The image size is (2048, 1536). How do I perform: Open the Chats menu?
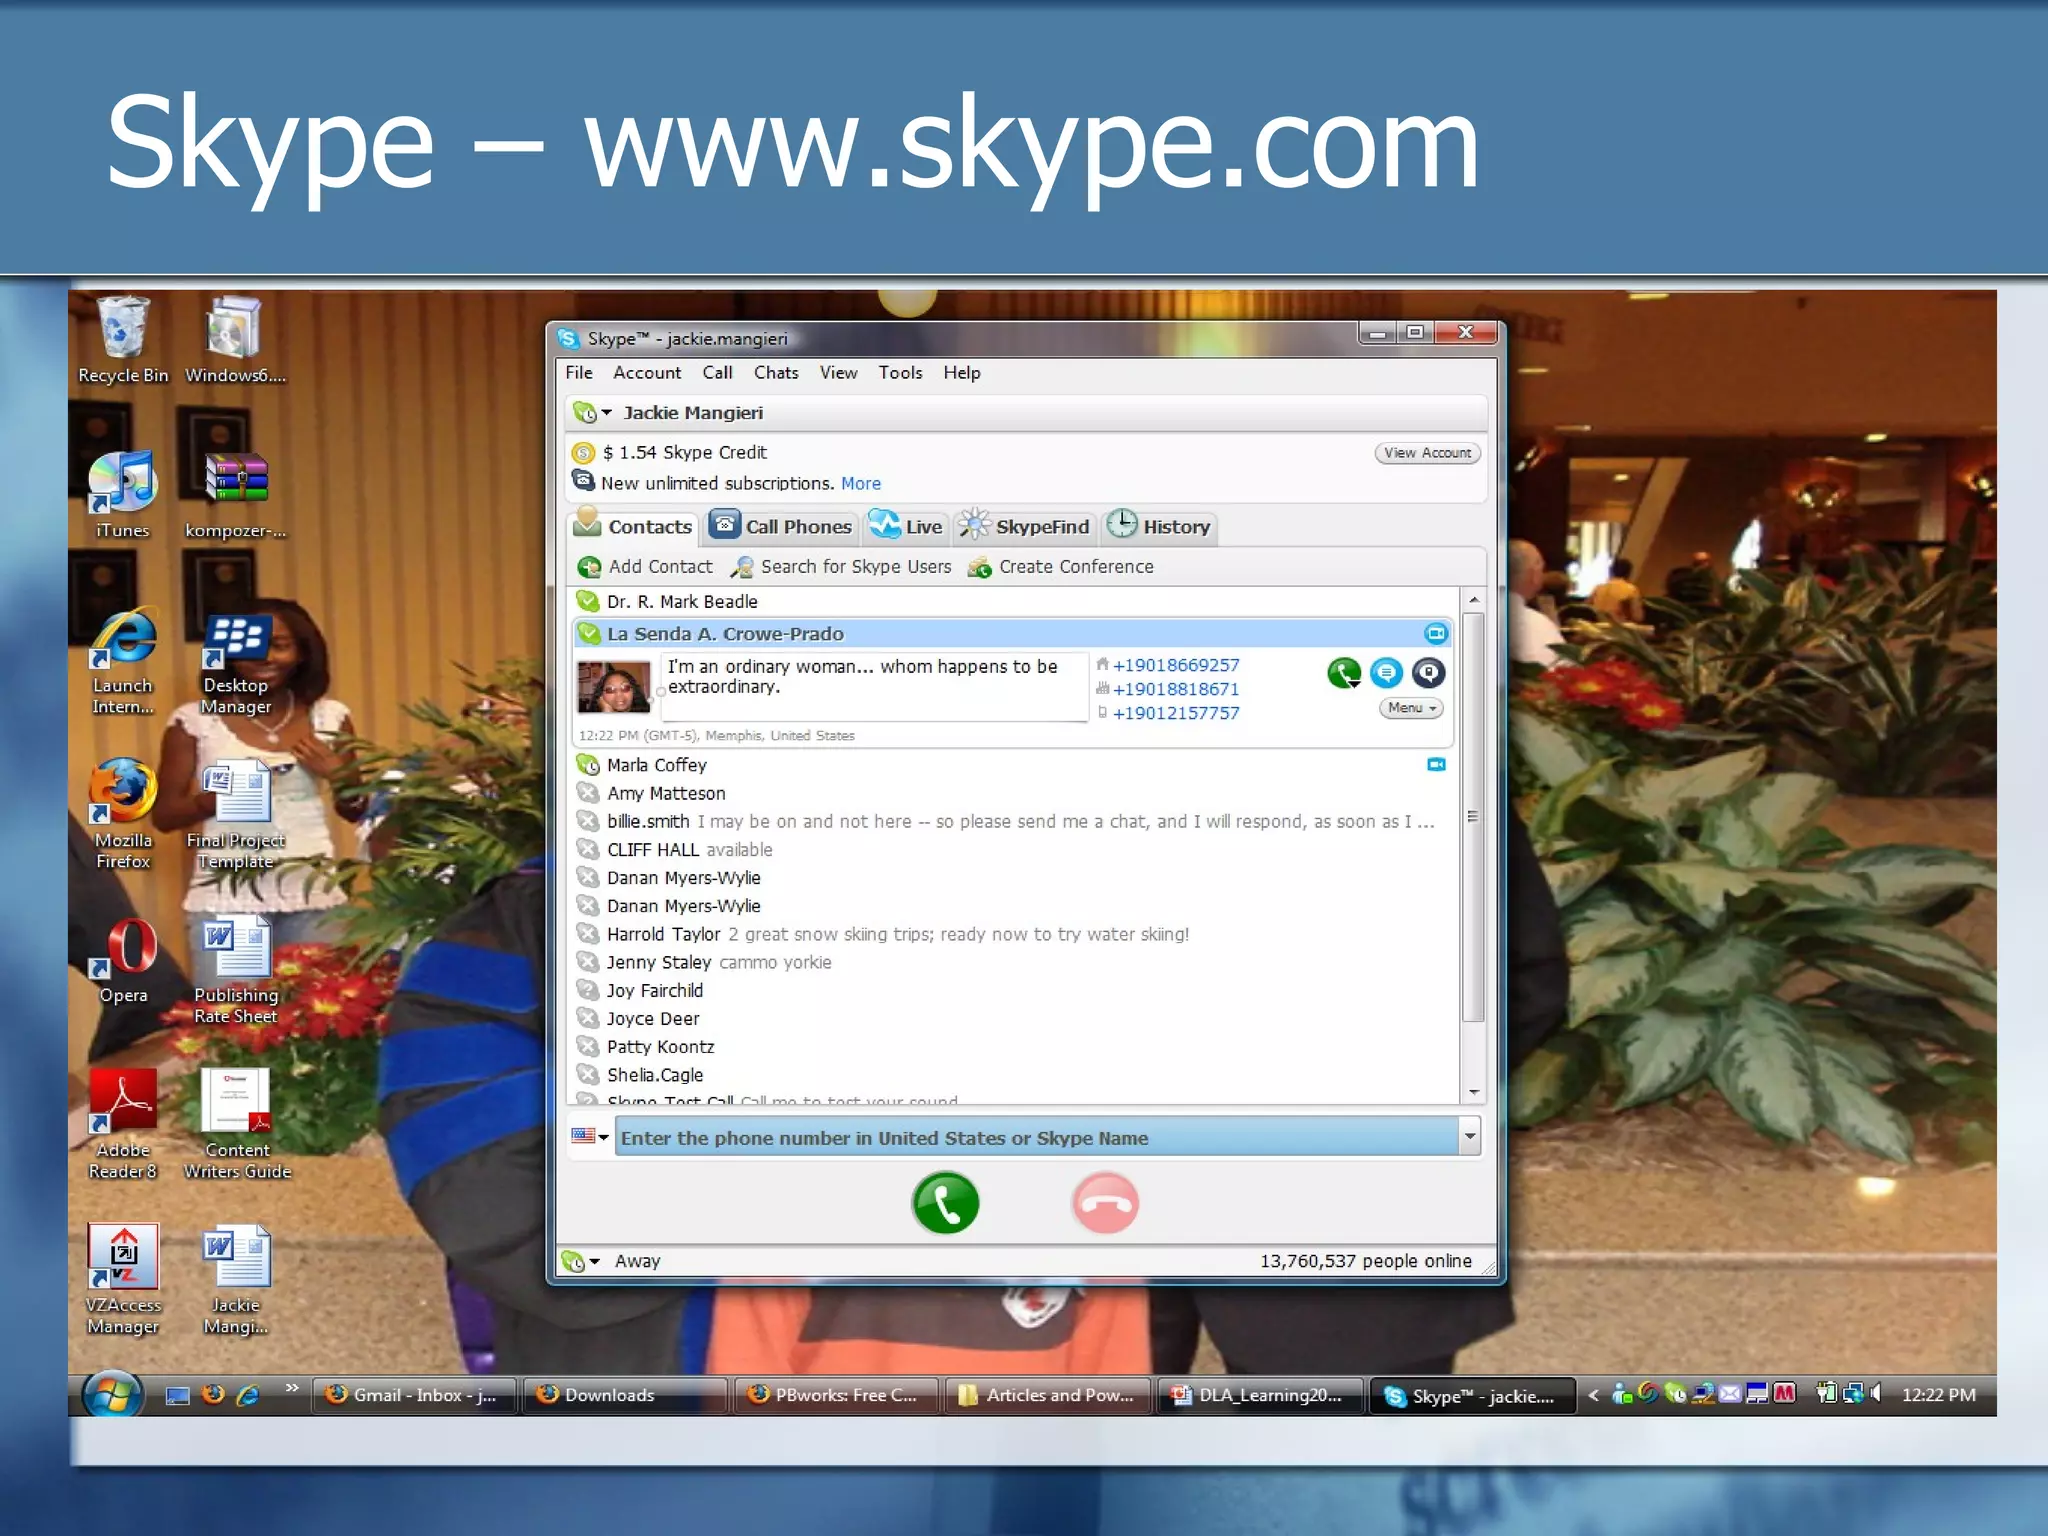pos(776,372)
